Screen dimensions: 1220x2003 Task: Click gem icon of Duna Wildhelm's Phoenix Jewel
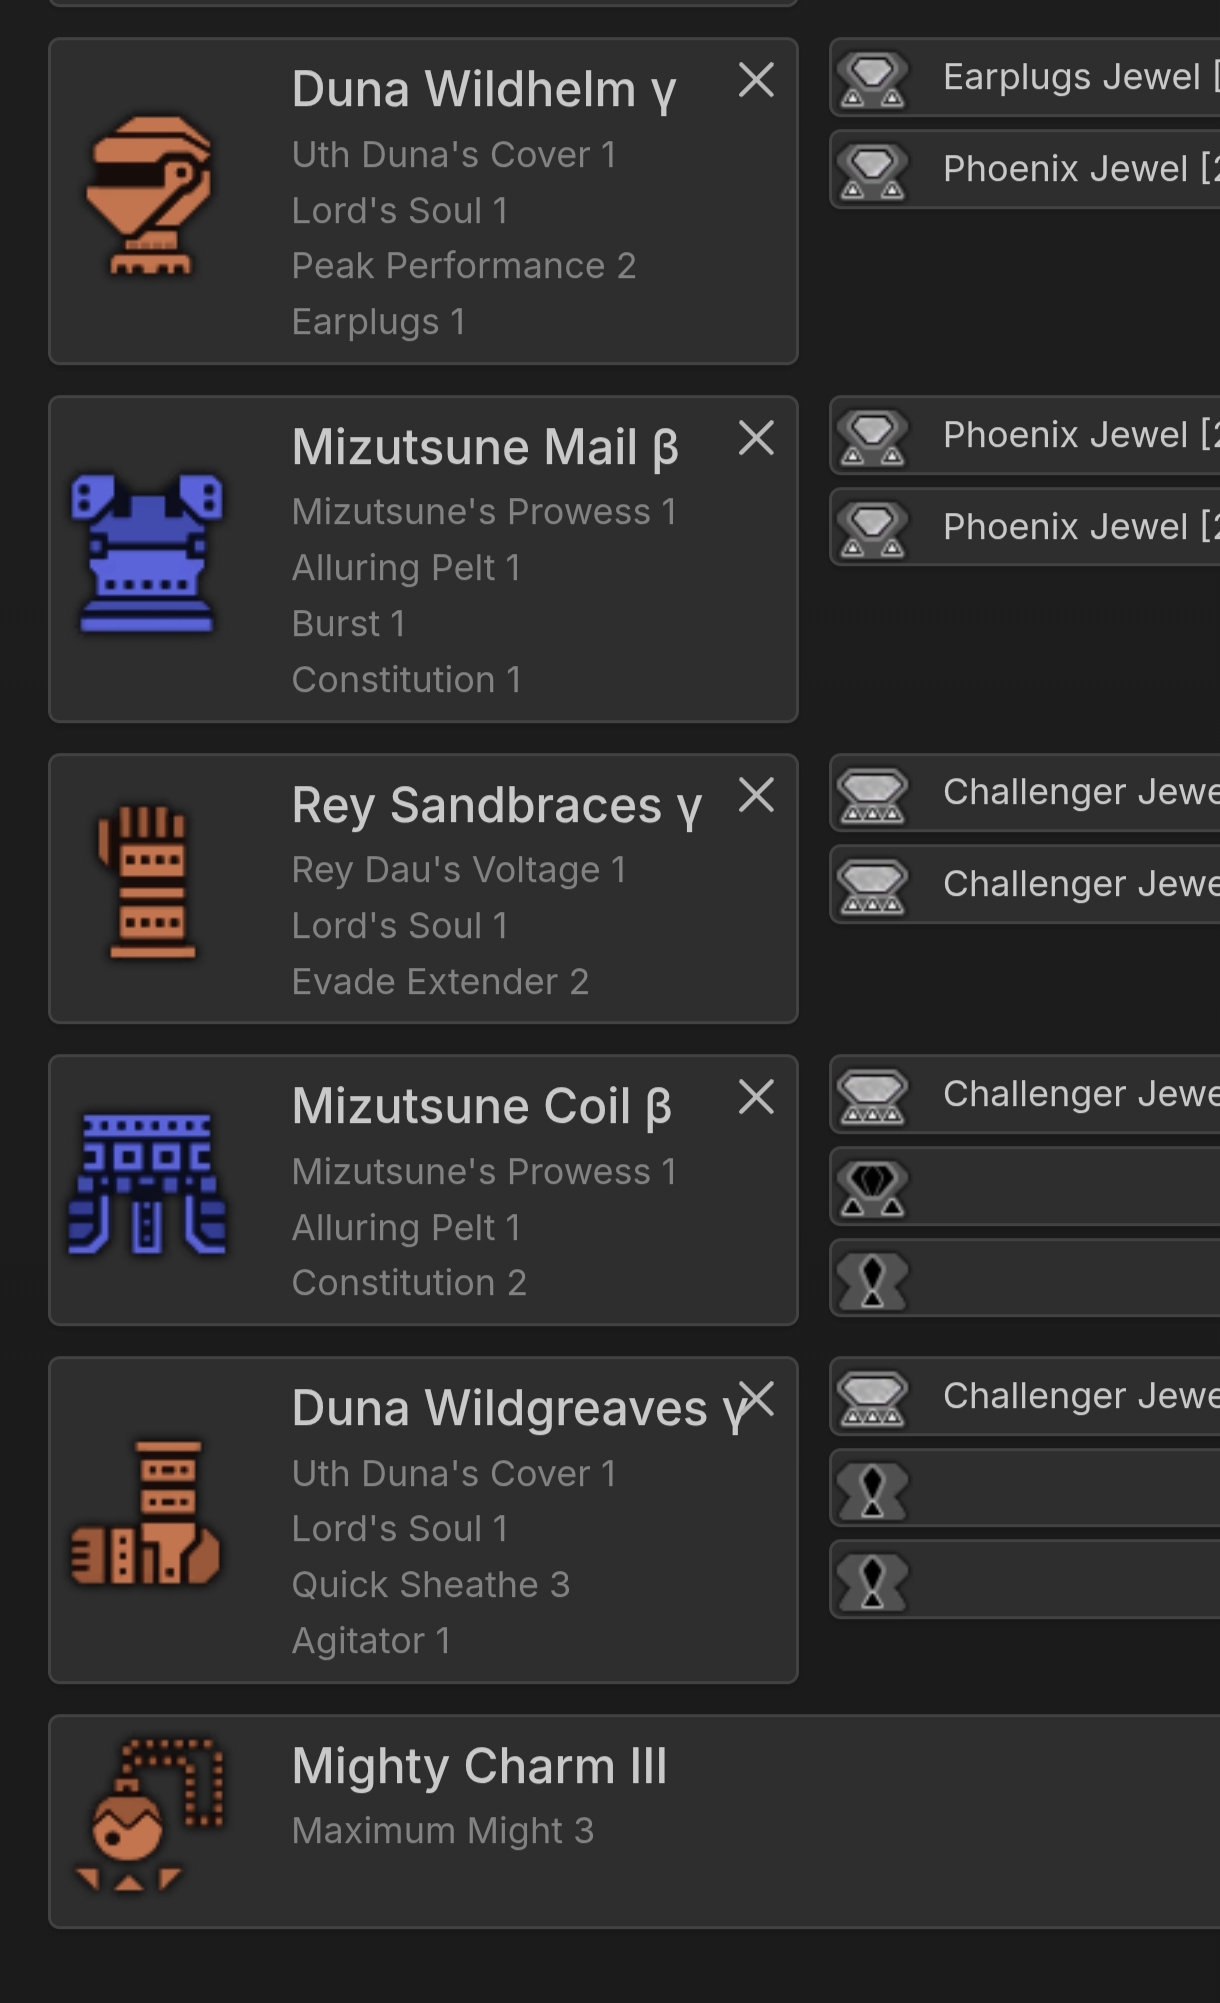872,171
